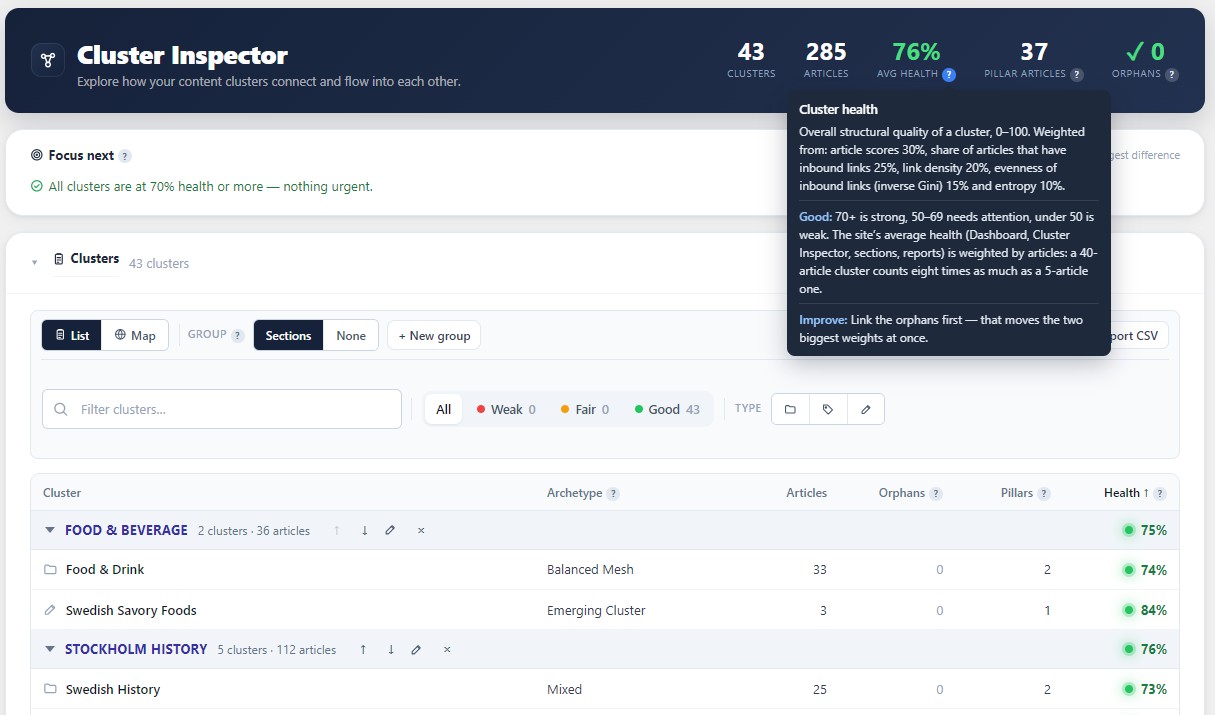Click the Orphans column help icon

coord(936,494)
